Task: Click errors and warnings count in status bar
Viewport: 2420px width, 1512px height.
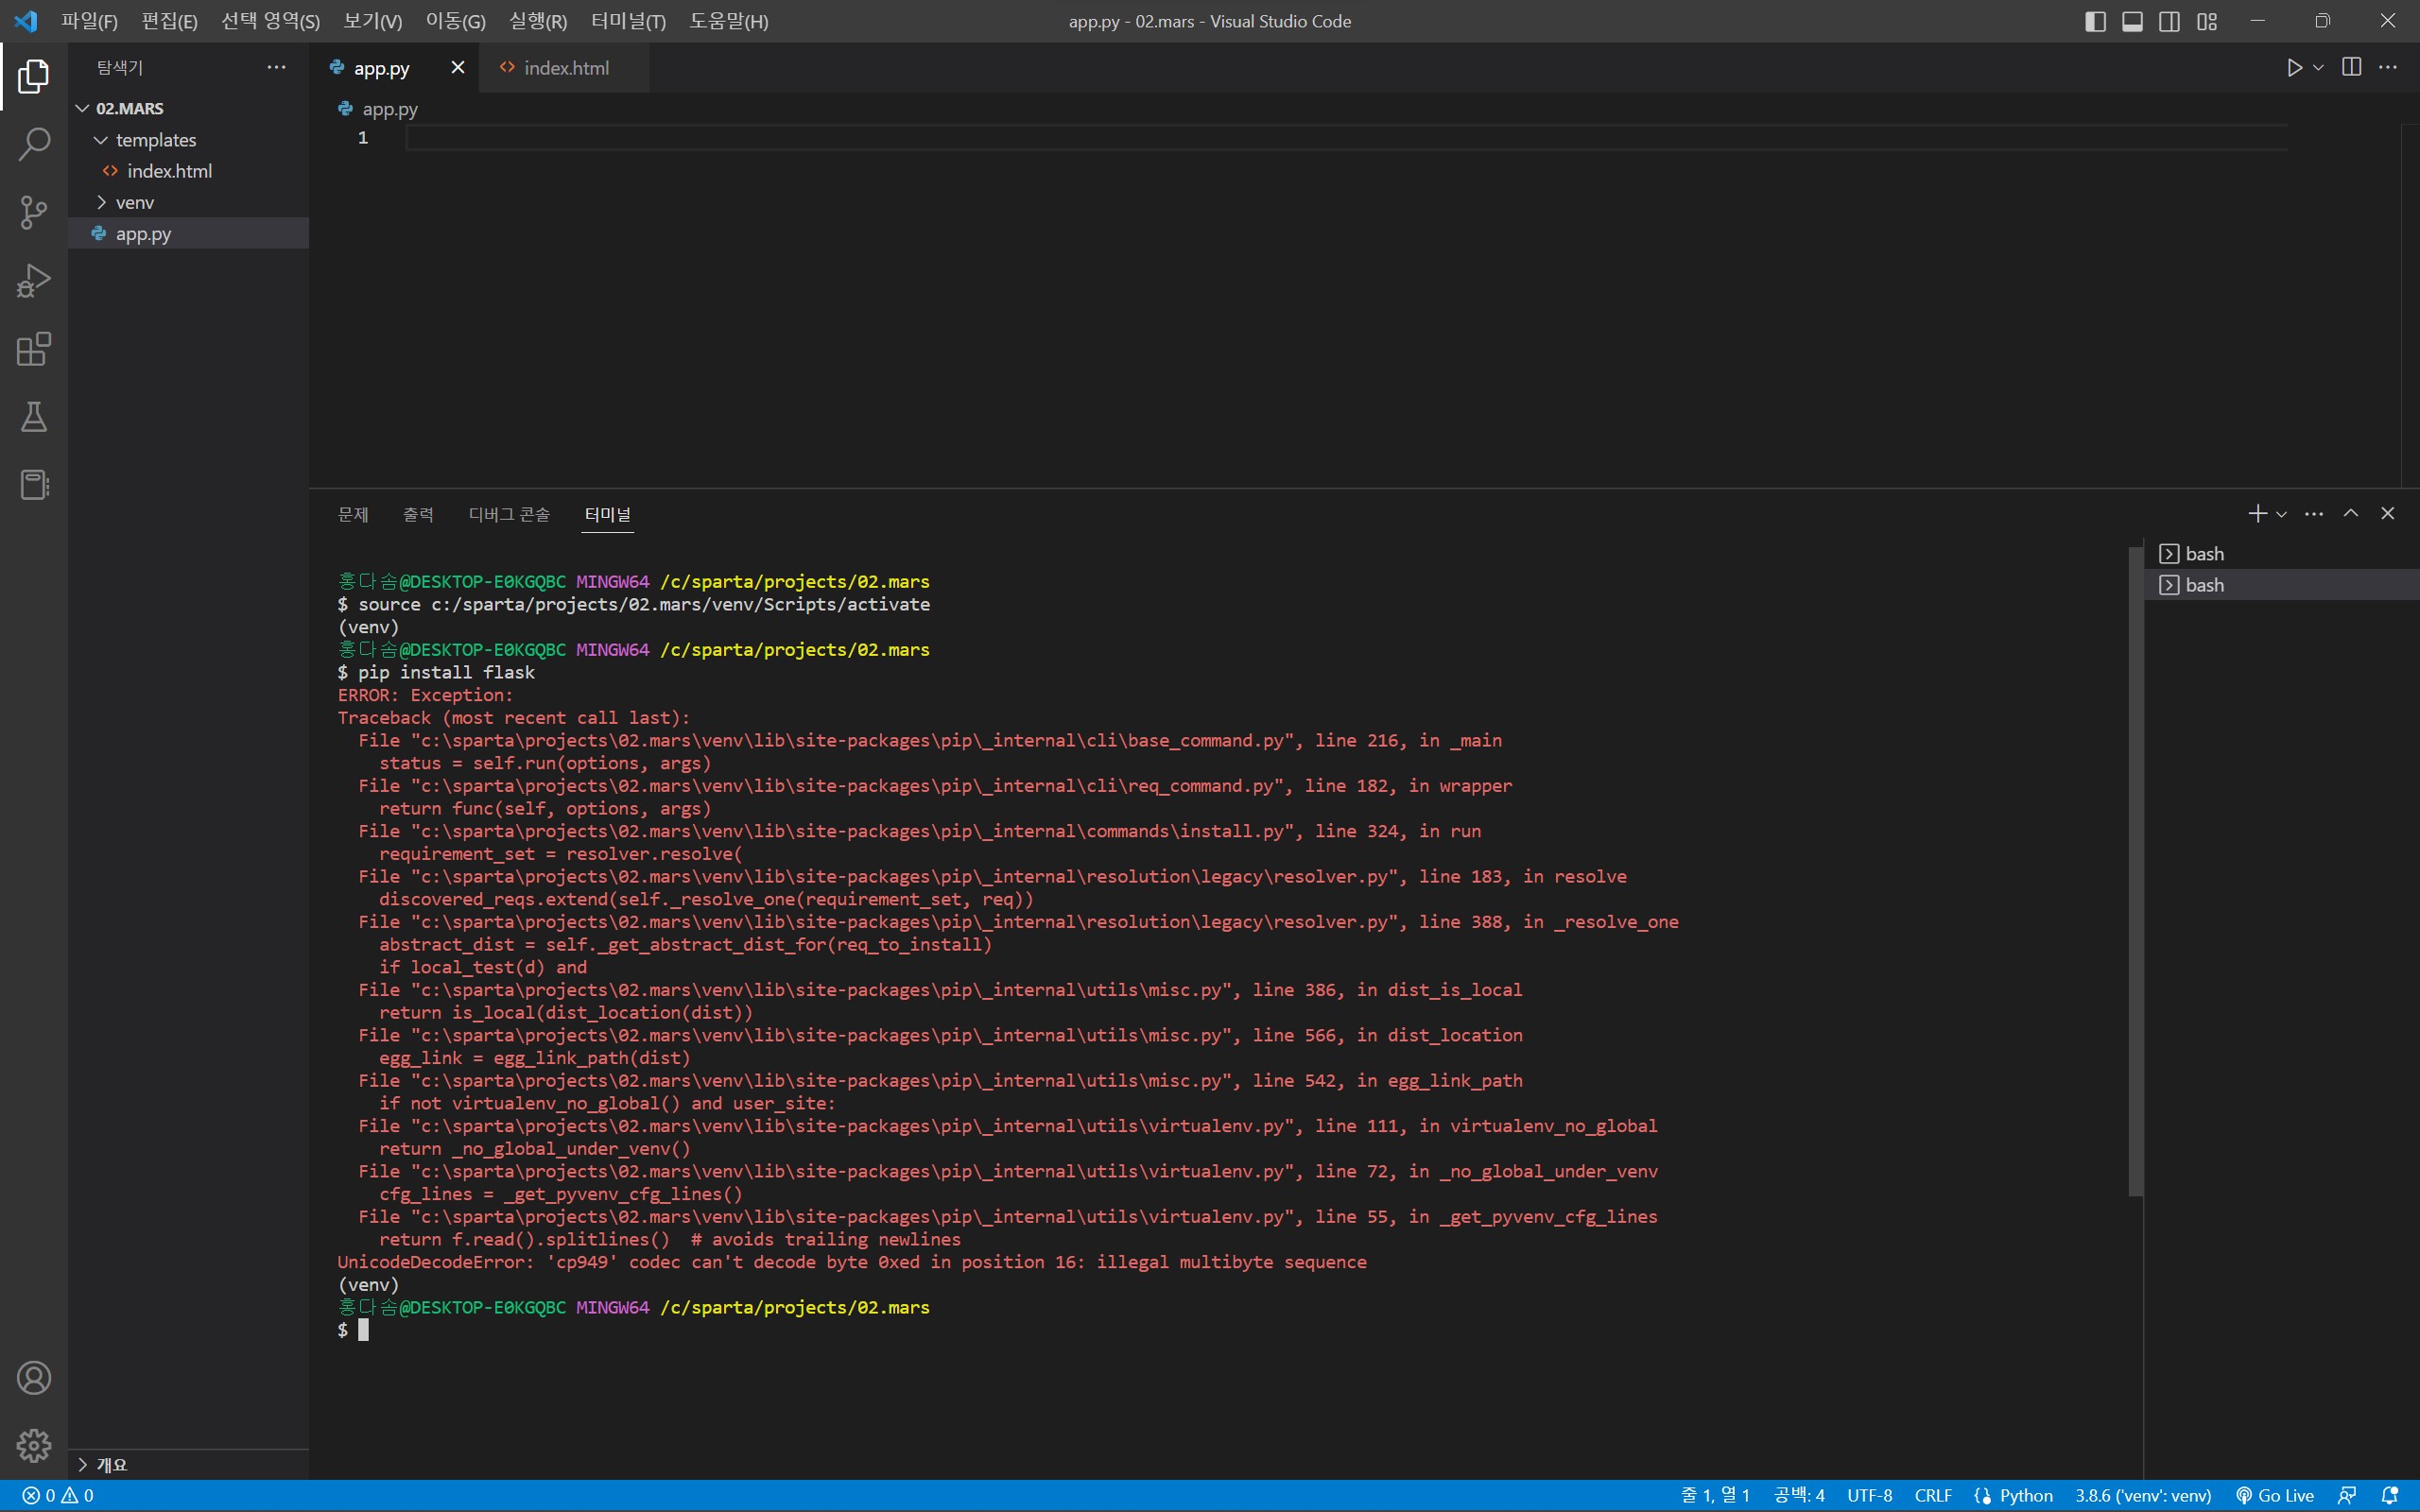Action: (58, 1496)
